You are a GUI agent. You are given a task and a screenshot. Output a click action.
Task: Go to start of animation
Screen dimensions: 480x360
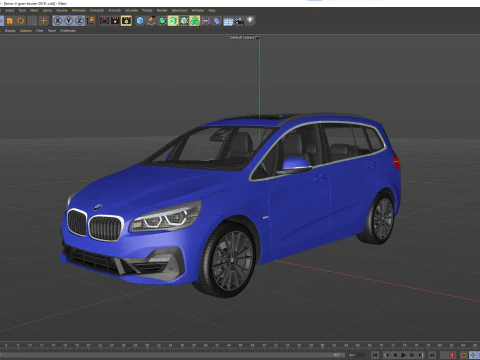click(x=375, y=355)
